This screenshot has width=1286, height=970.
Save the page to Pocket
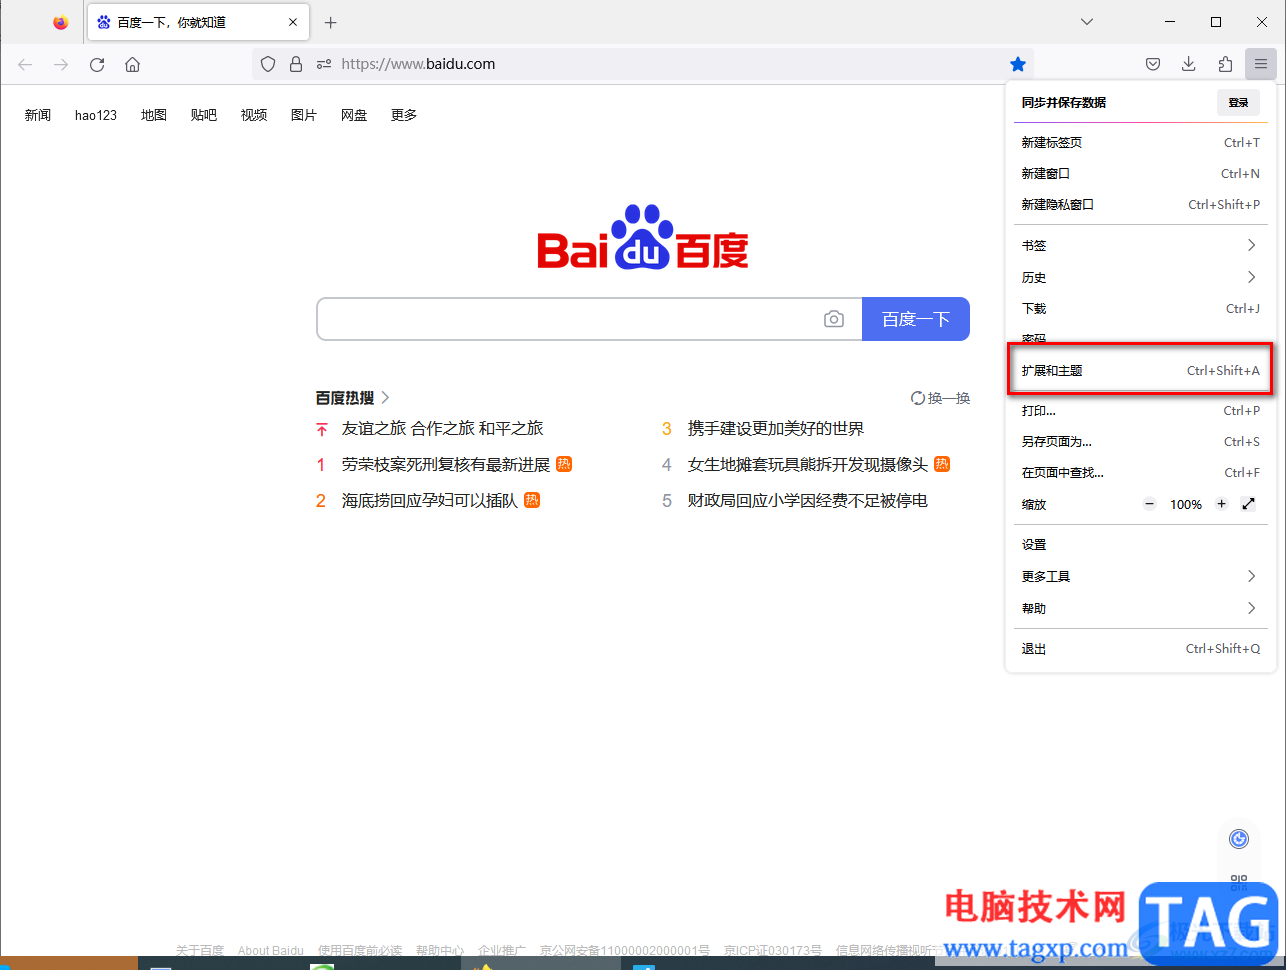point(1153,64)
